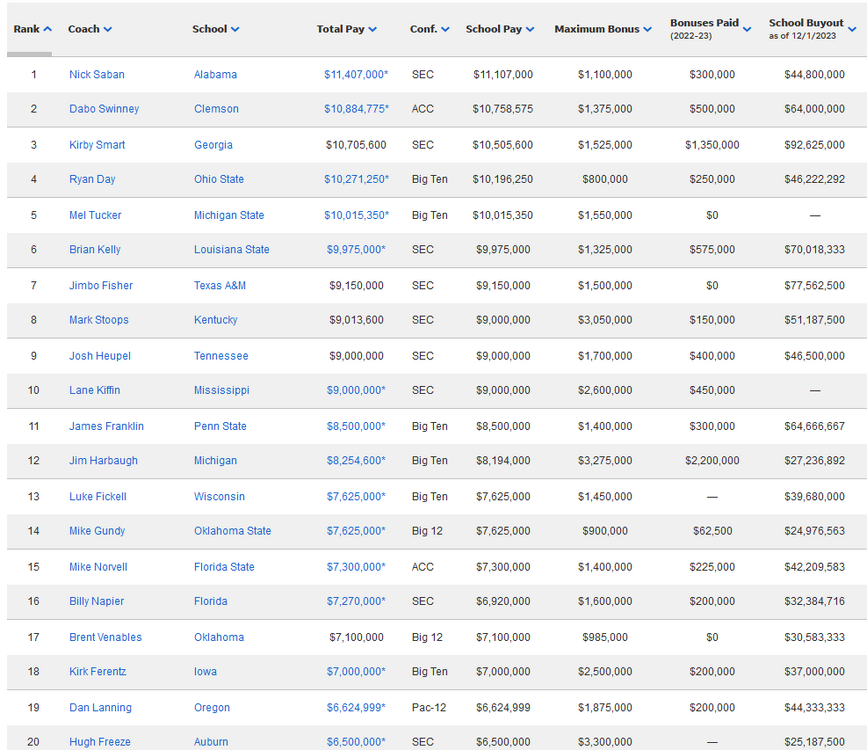Click the School Pay sort chevron
Screen dimensions: 867x750
click(530, 30)
